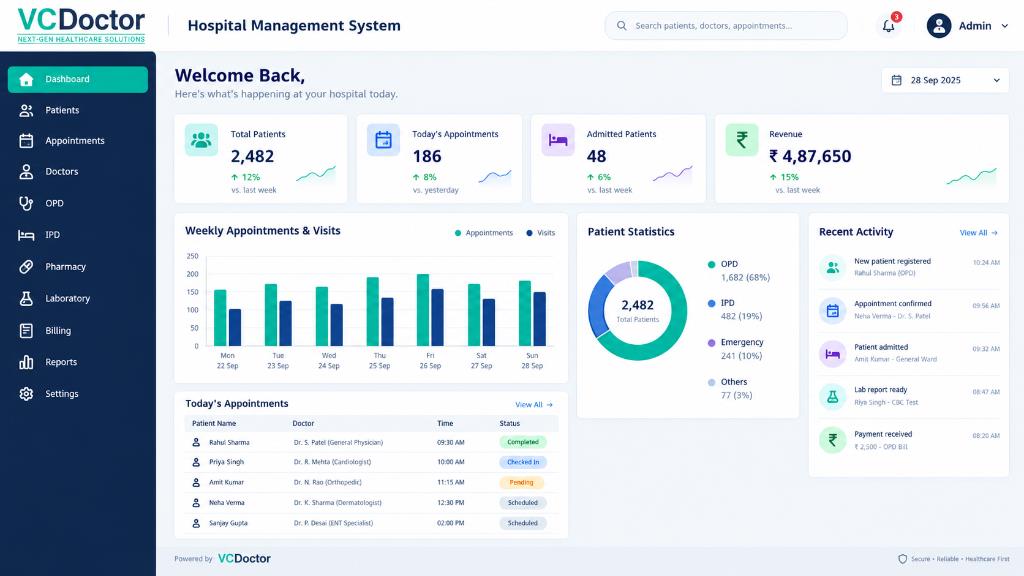Click Neha Verma patient name
This screenshot has height=576, width=1024.
(227, 503)
